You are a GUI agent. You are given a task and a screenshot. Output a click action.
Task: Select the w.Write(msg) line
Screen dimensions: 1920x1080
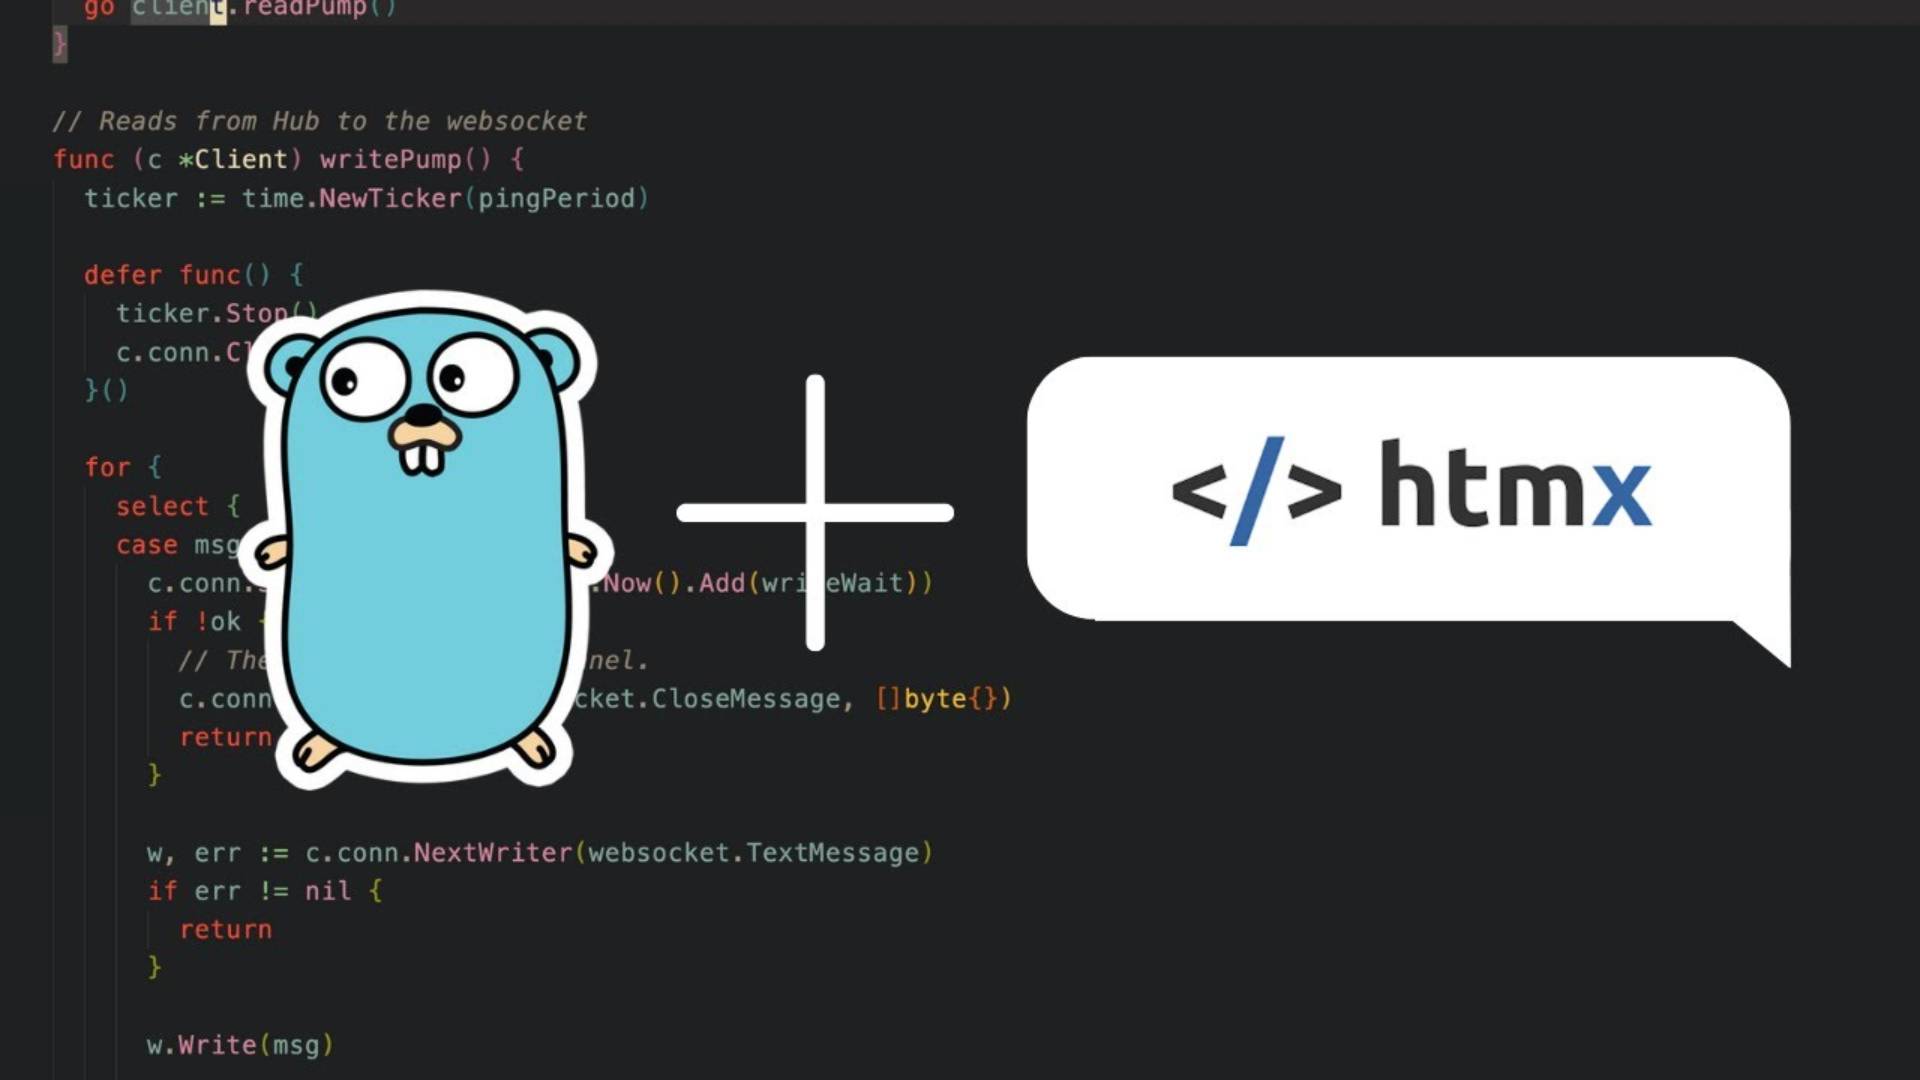(238, 1044)
